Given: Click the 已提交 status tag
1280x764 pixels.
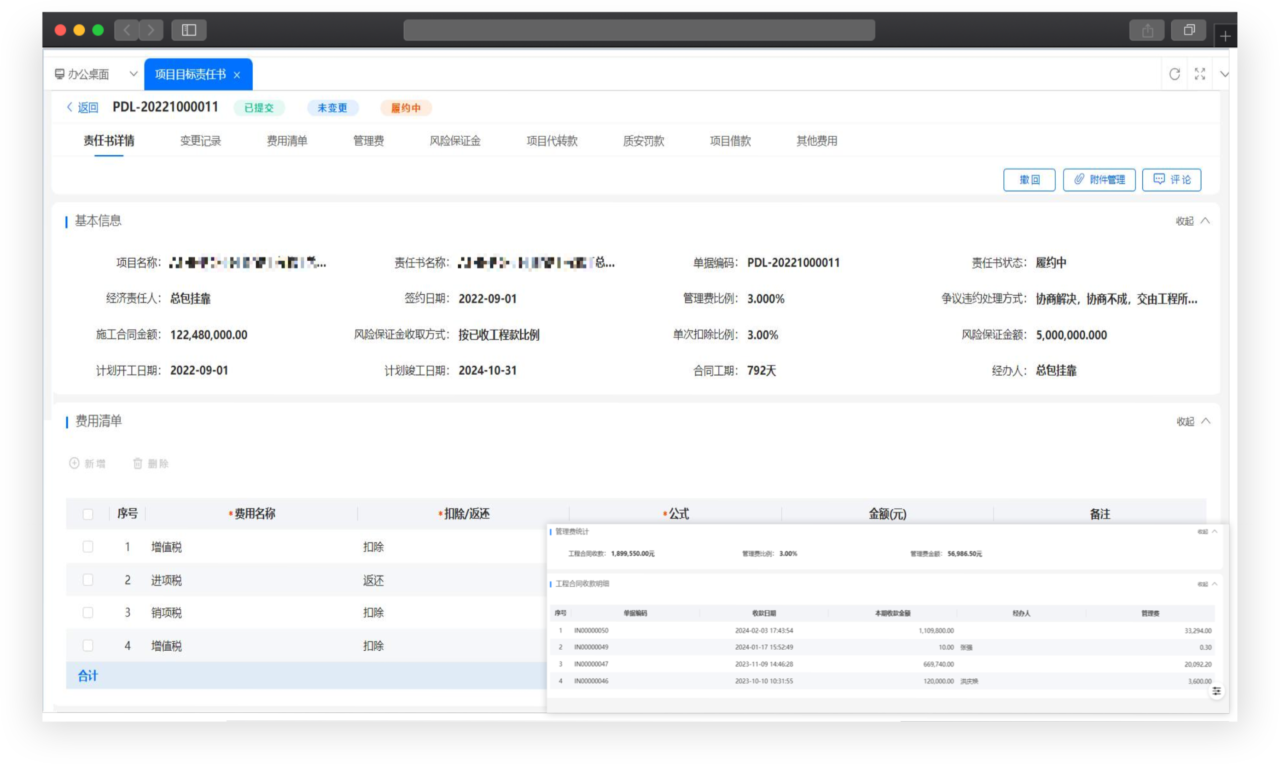Looking at the screenshot, I should 259,108.
